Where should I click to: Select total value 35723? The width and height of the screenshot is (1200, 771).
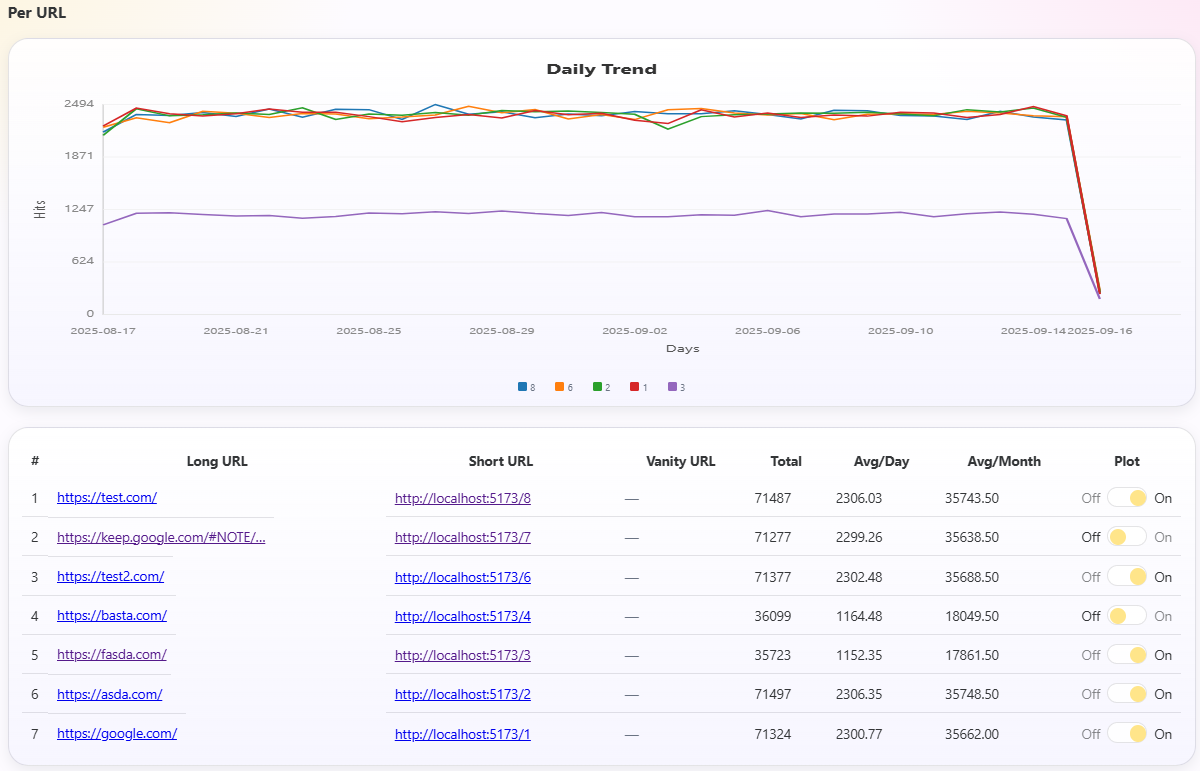click(x=773, y=656)
